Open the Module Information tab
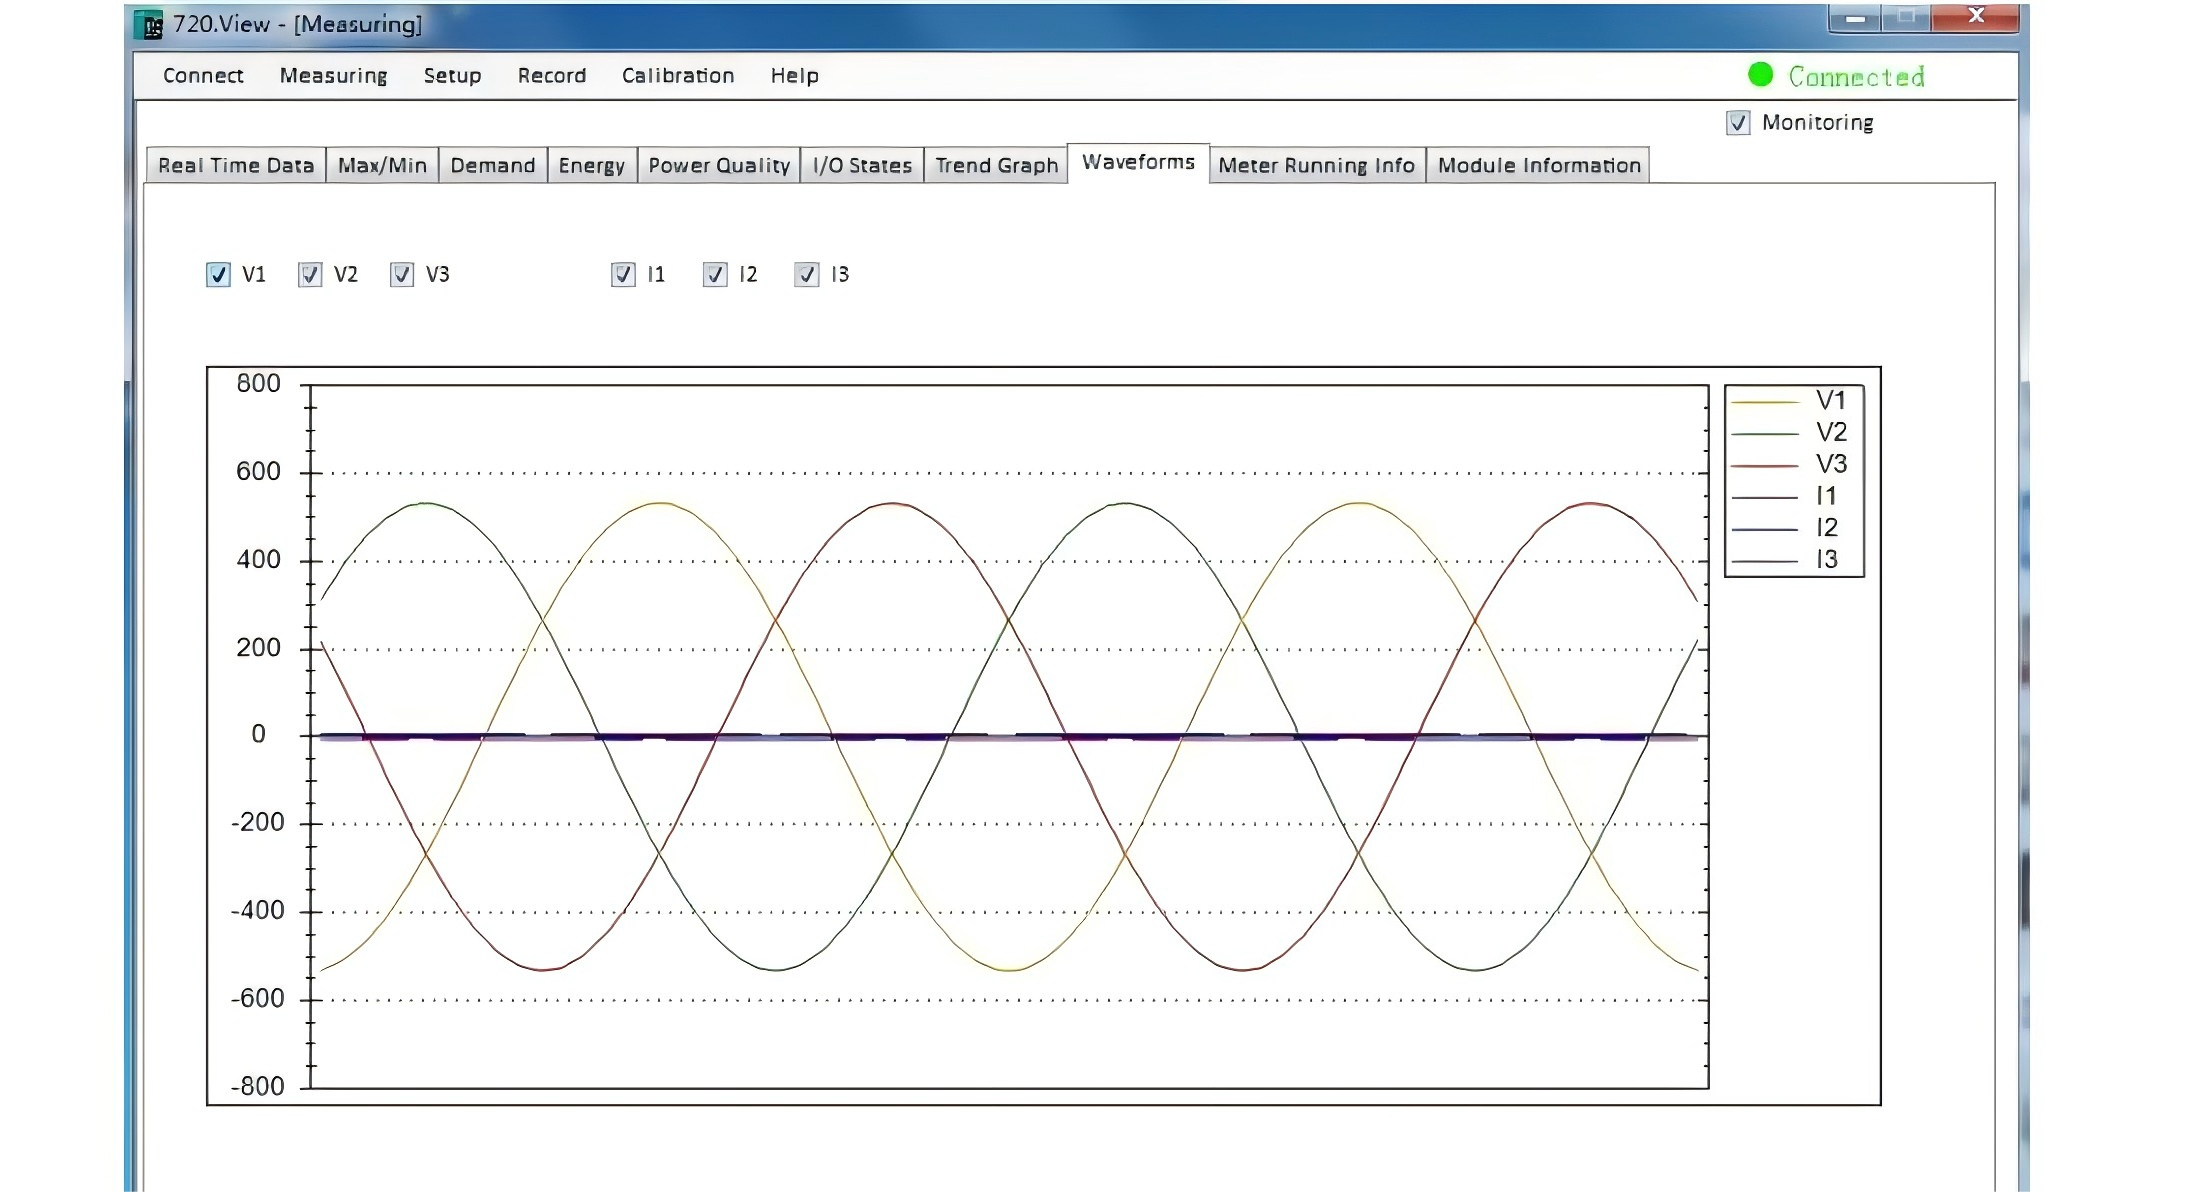The width and height of the screenshot is (2204, 1192). coord(1539,165)
